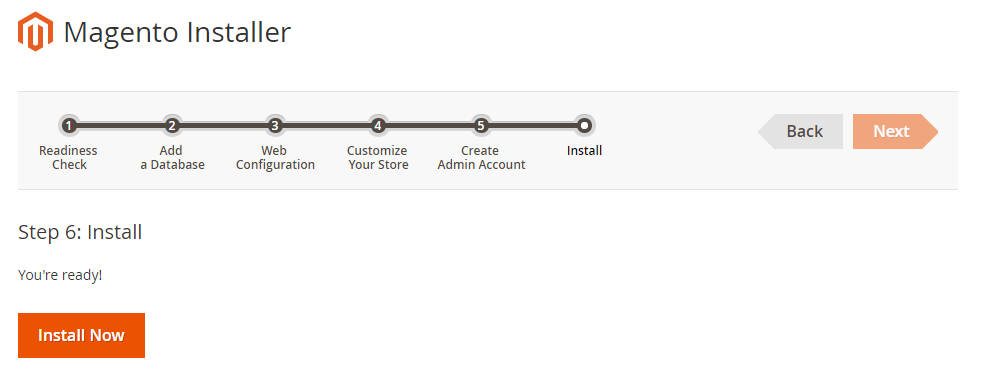Click the You're ready! message
Screen dimensions: 982x369
coord(60,275)
